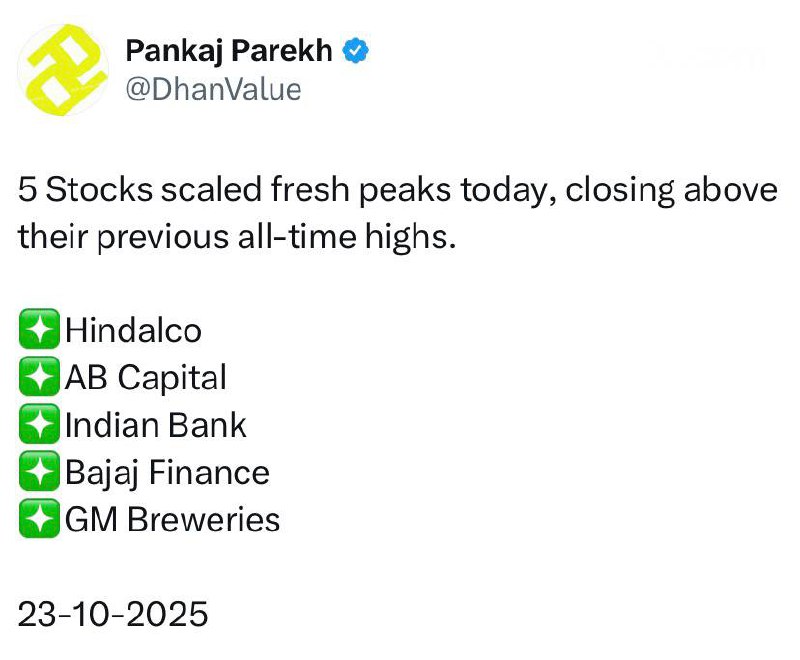
Task: Select the Indian Bank stock name
Action: click(x=155, y=426)
